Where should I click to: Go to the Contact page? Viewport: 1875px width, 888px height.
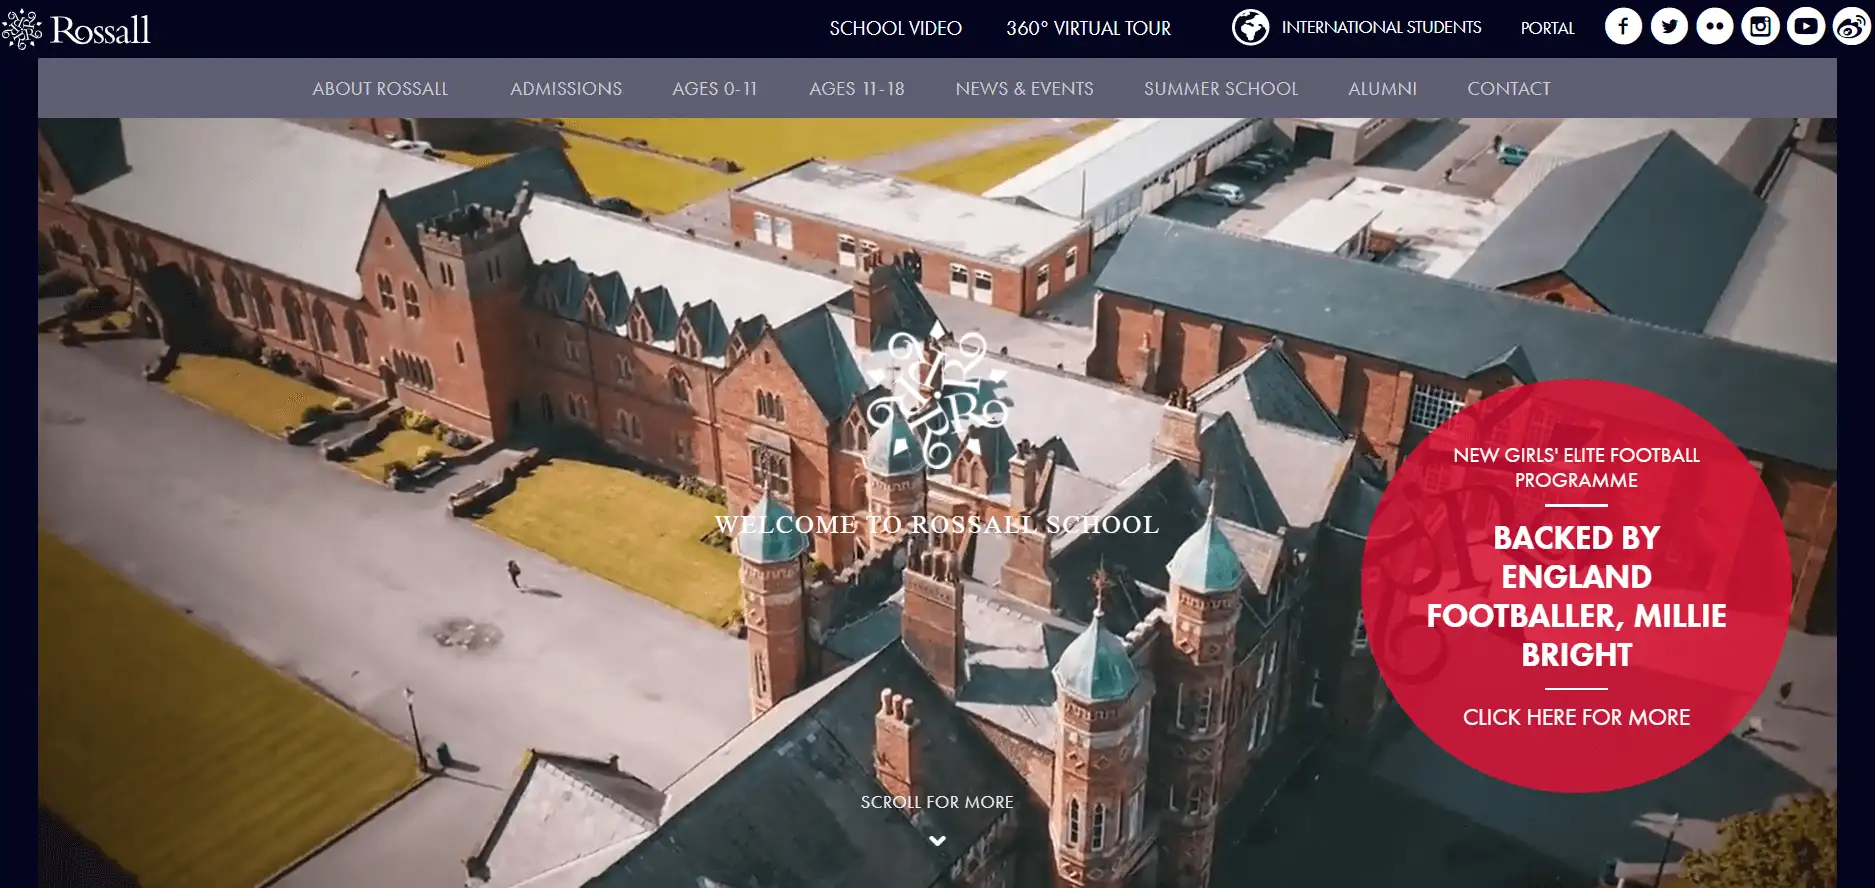click(x=1509, y=89)
